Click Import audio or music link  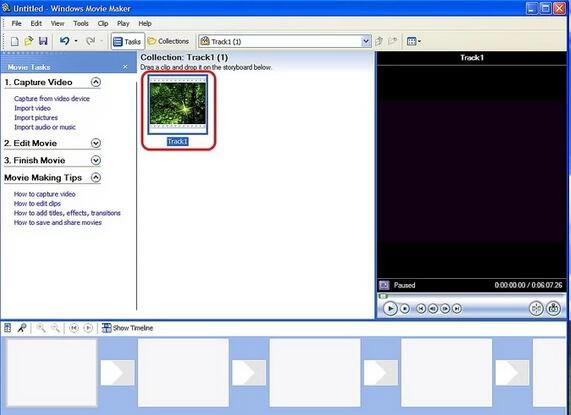[x=45, y=127]
